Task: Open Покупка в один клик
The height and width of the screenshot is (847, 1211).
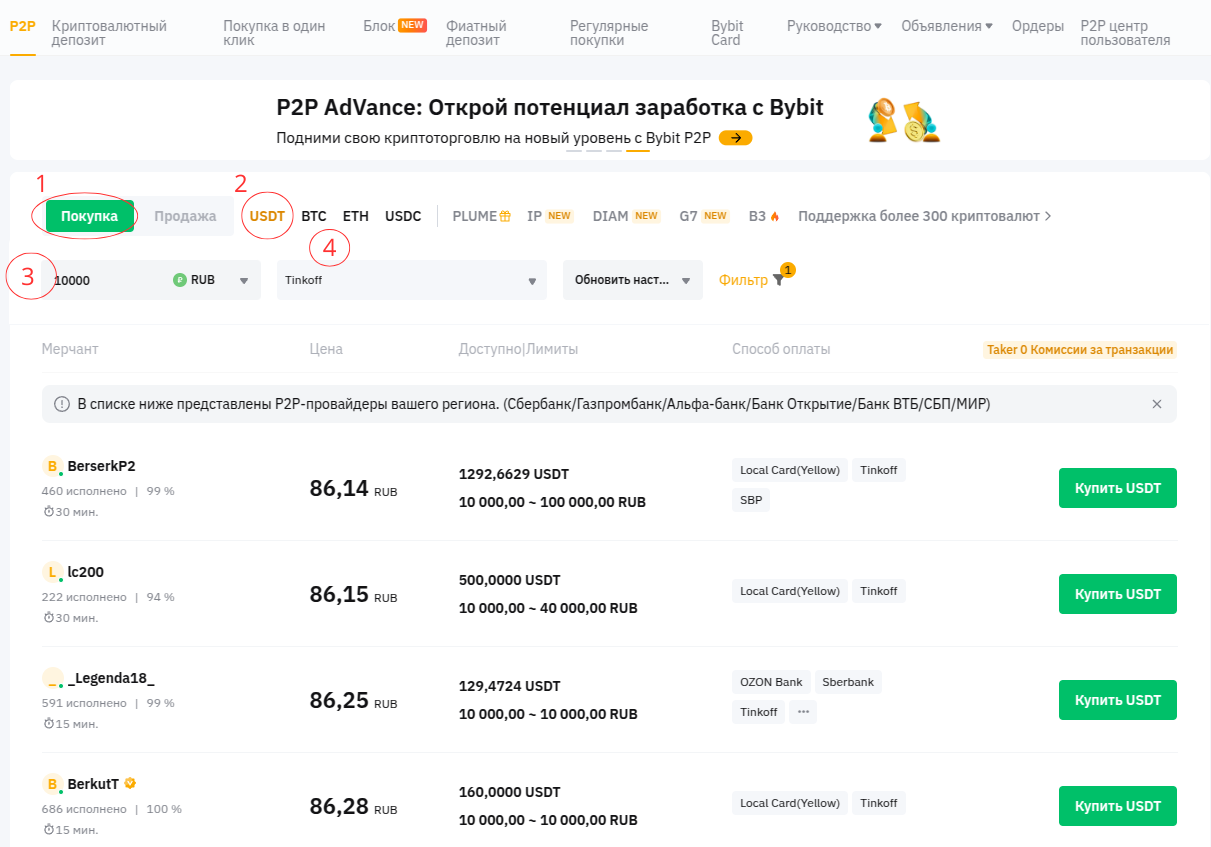Action: pyautogui.click(x=274, y=33)
